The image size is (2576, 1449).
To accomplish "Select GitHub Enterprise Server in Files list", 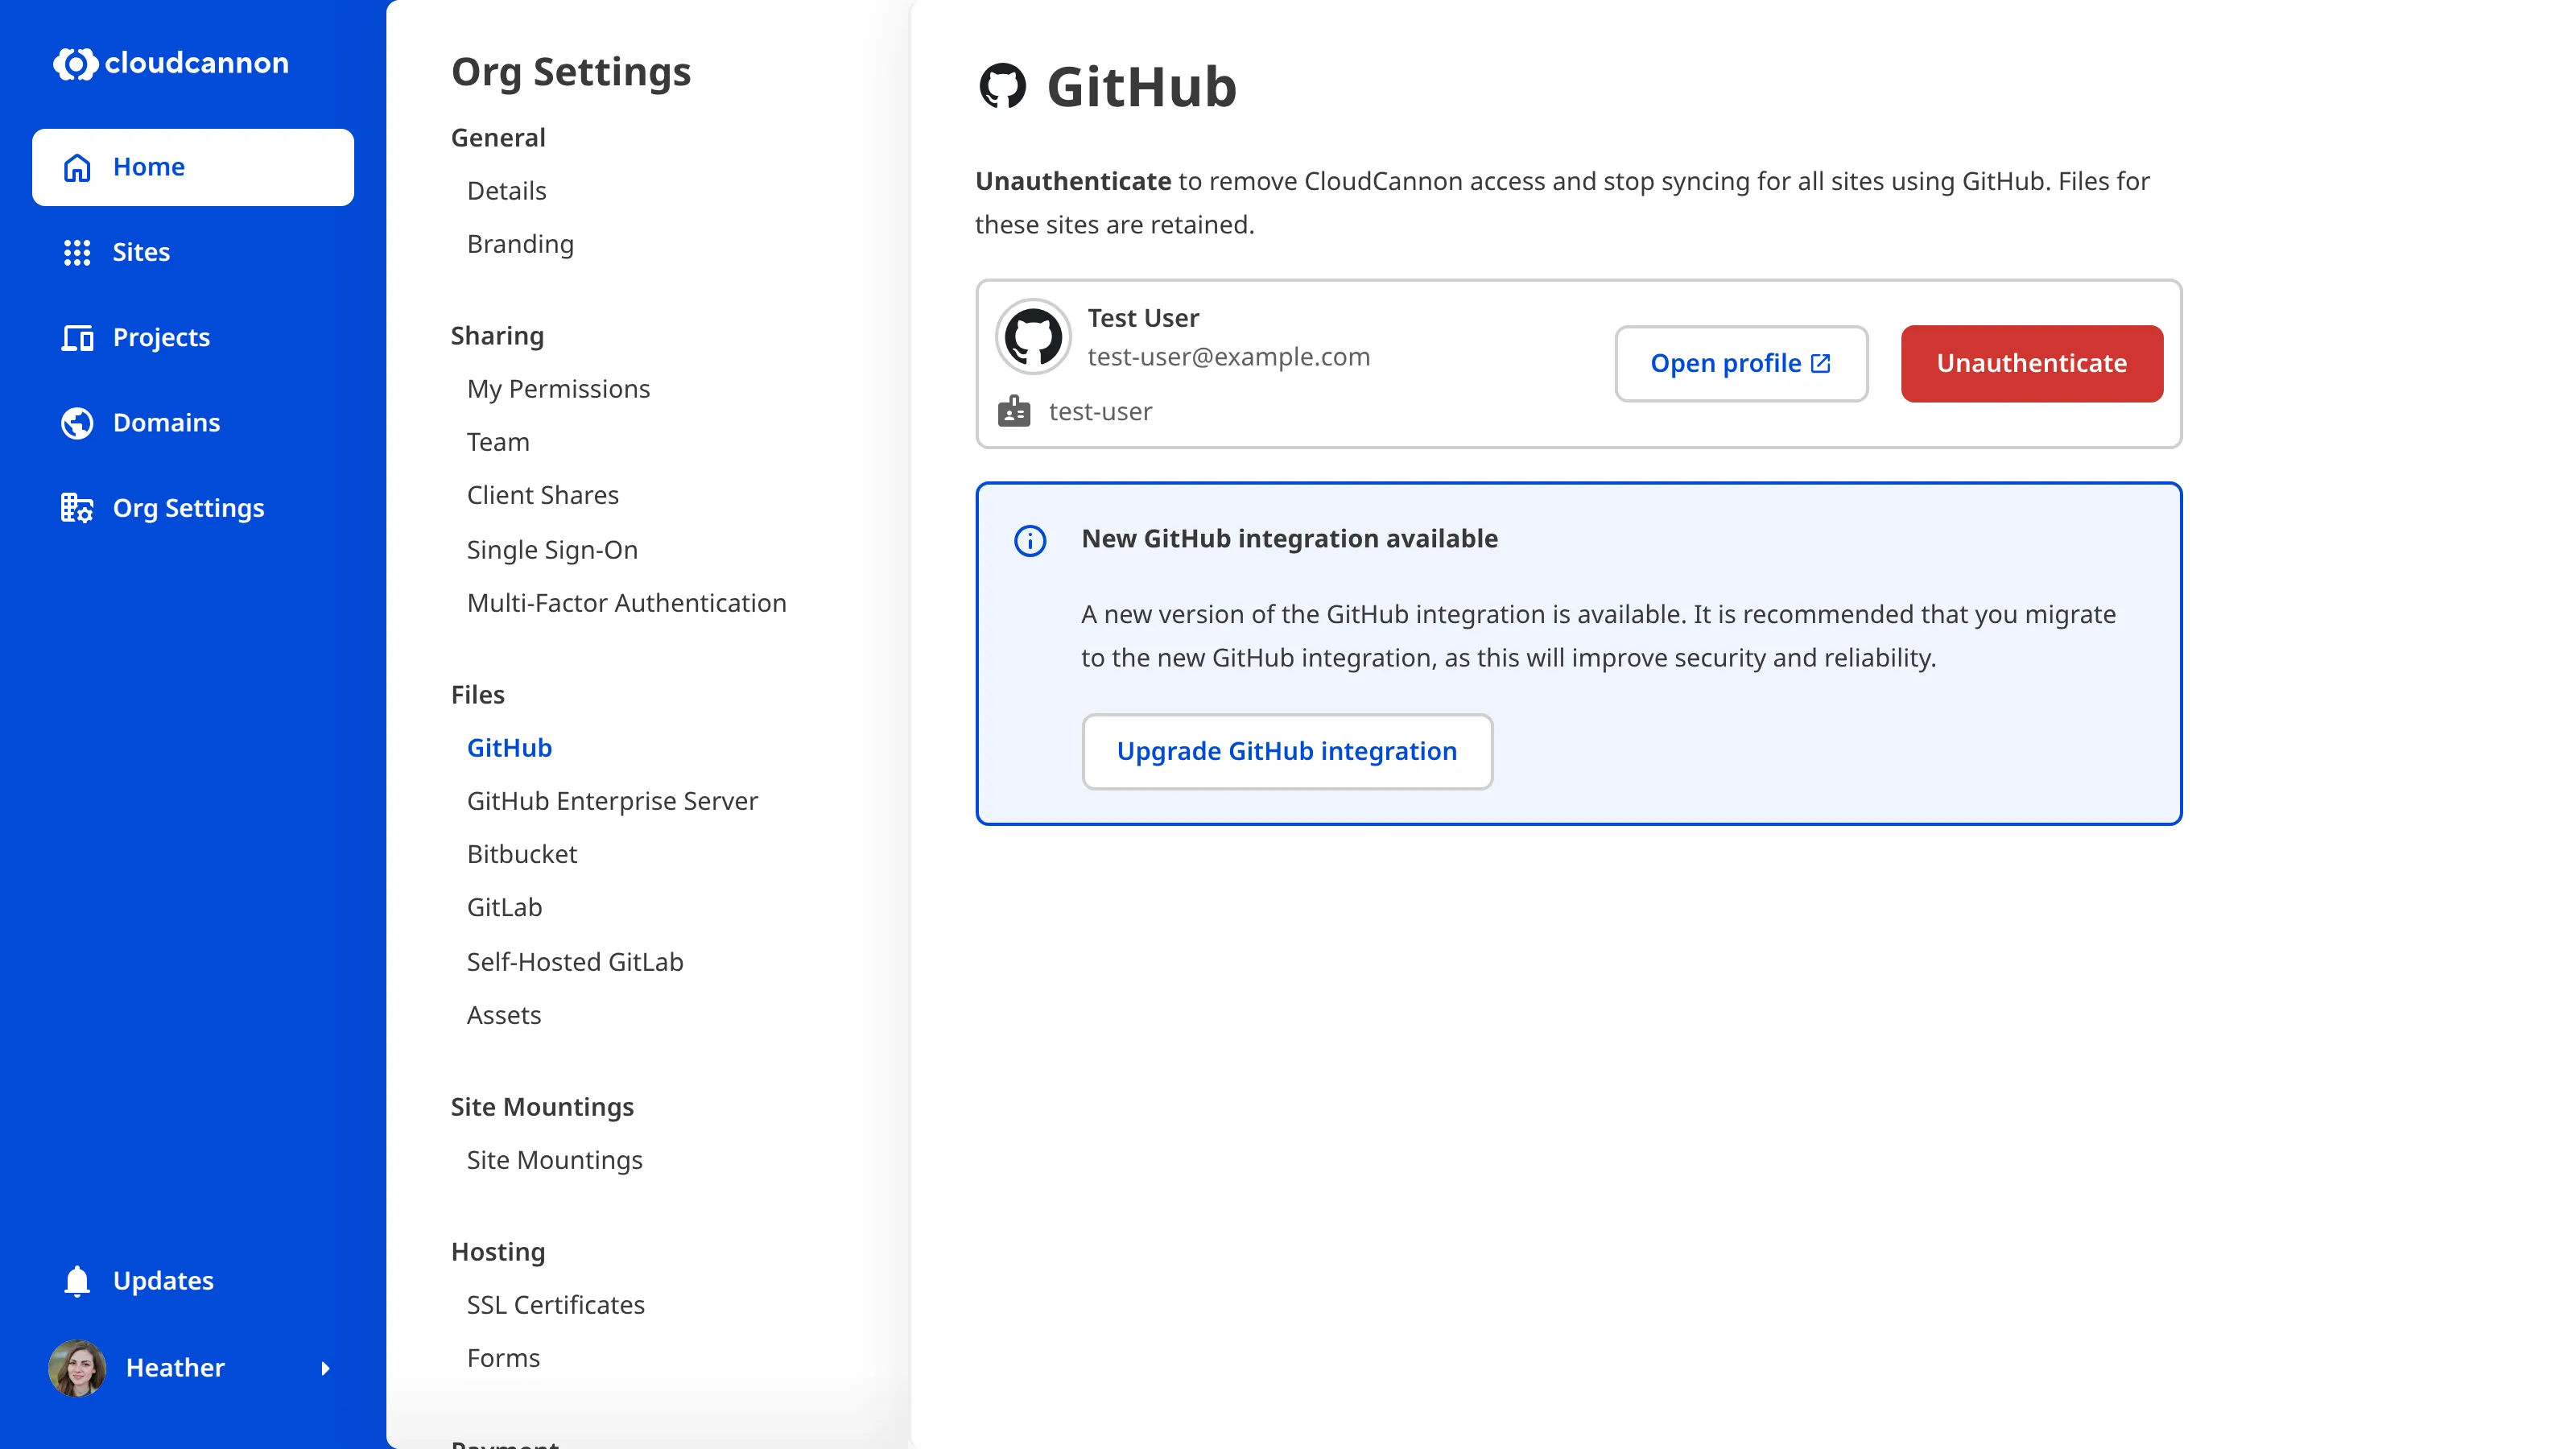I will tap(613, 800).
